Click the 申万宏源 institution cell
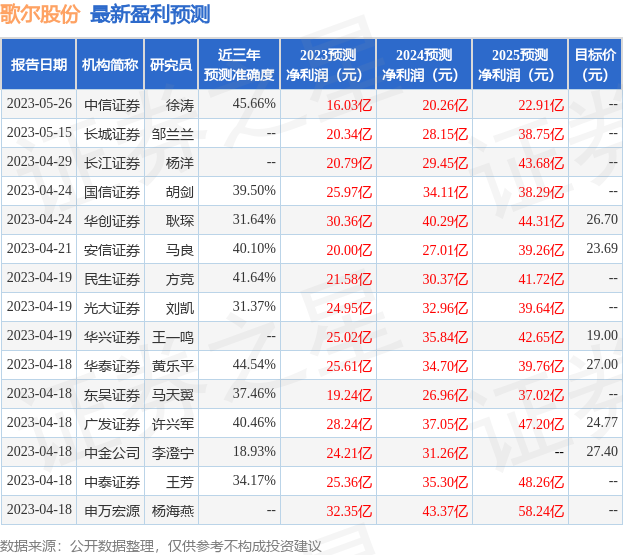Viewport: 623px width, 555px height. click(x=112, y=511)
